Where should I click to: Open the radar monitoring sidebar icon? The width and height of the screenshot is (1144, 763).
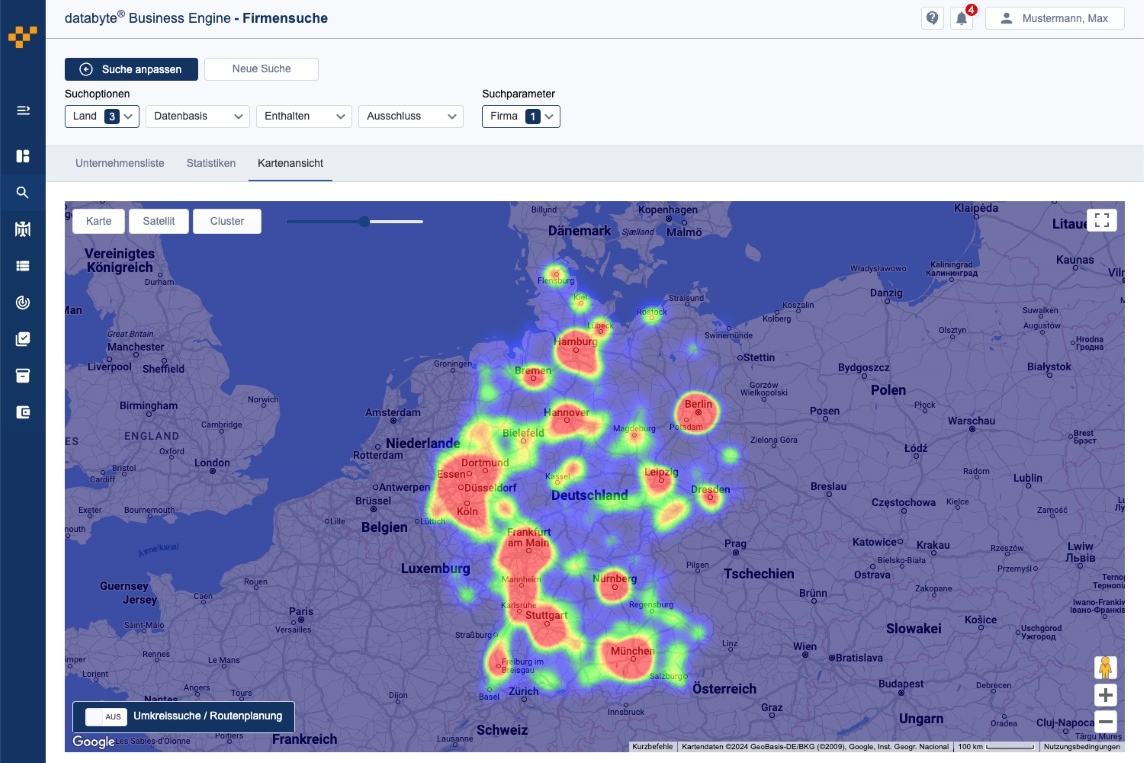coord(23,302)
